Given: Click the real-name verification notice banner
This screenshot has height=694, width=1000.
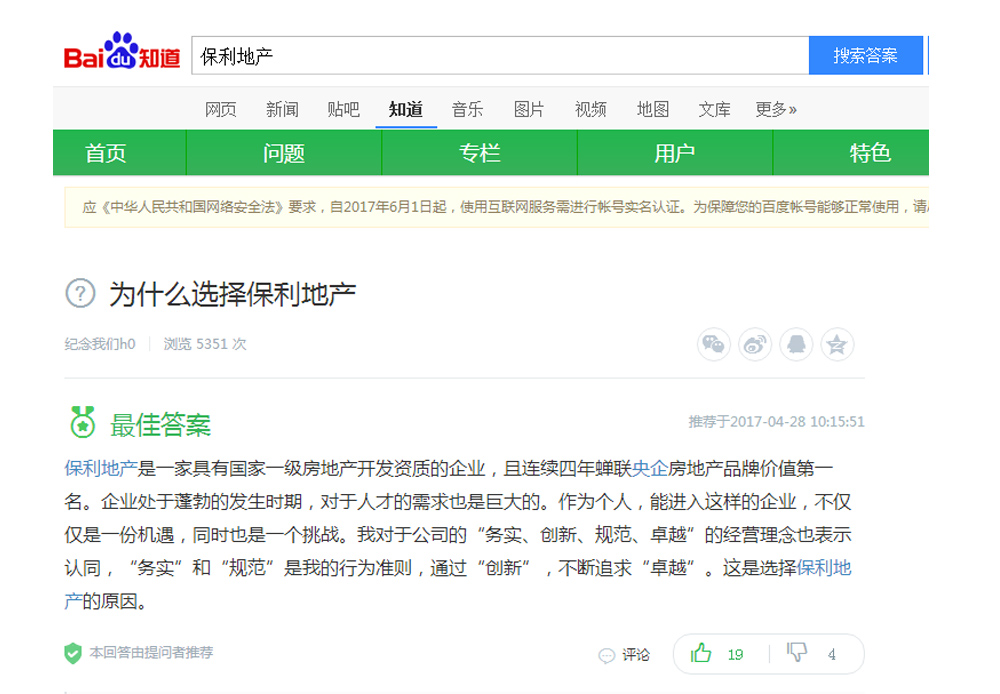Looking at the screenshot, I should (497, 207).
